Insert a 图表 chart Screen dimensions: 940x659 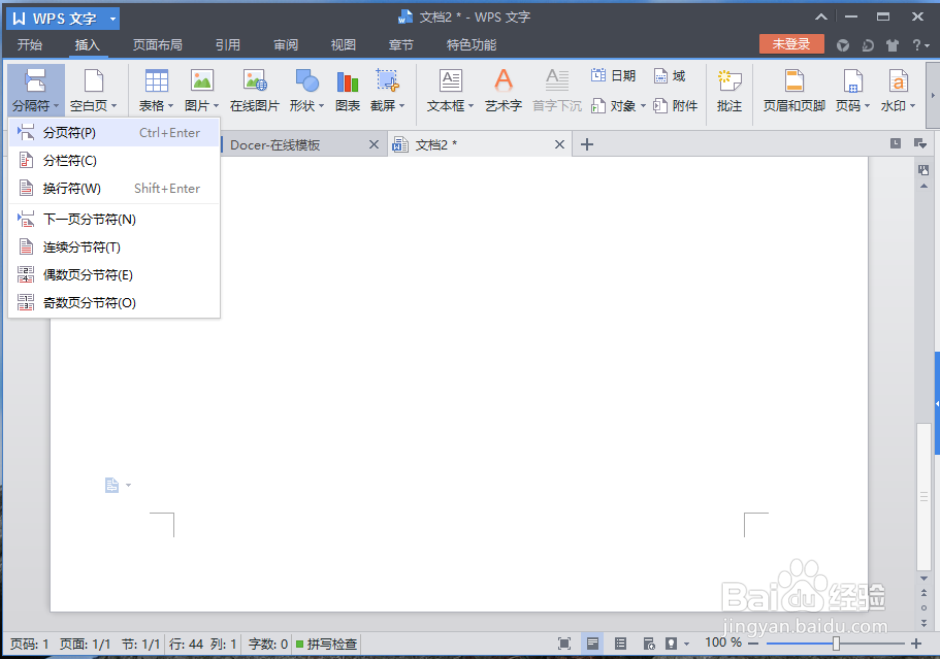pos(348,90)
